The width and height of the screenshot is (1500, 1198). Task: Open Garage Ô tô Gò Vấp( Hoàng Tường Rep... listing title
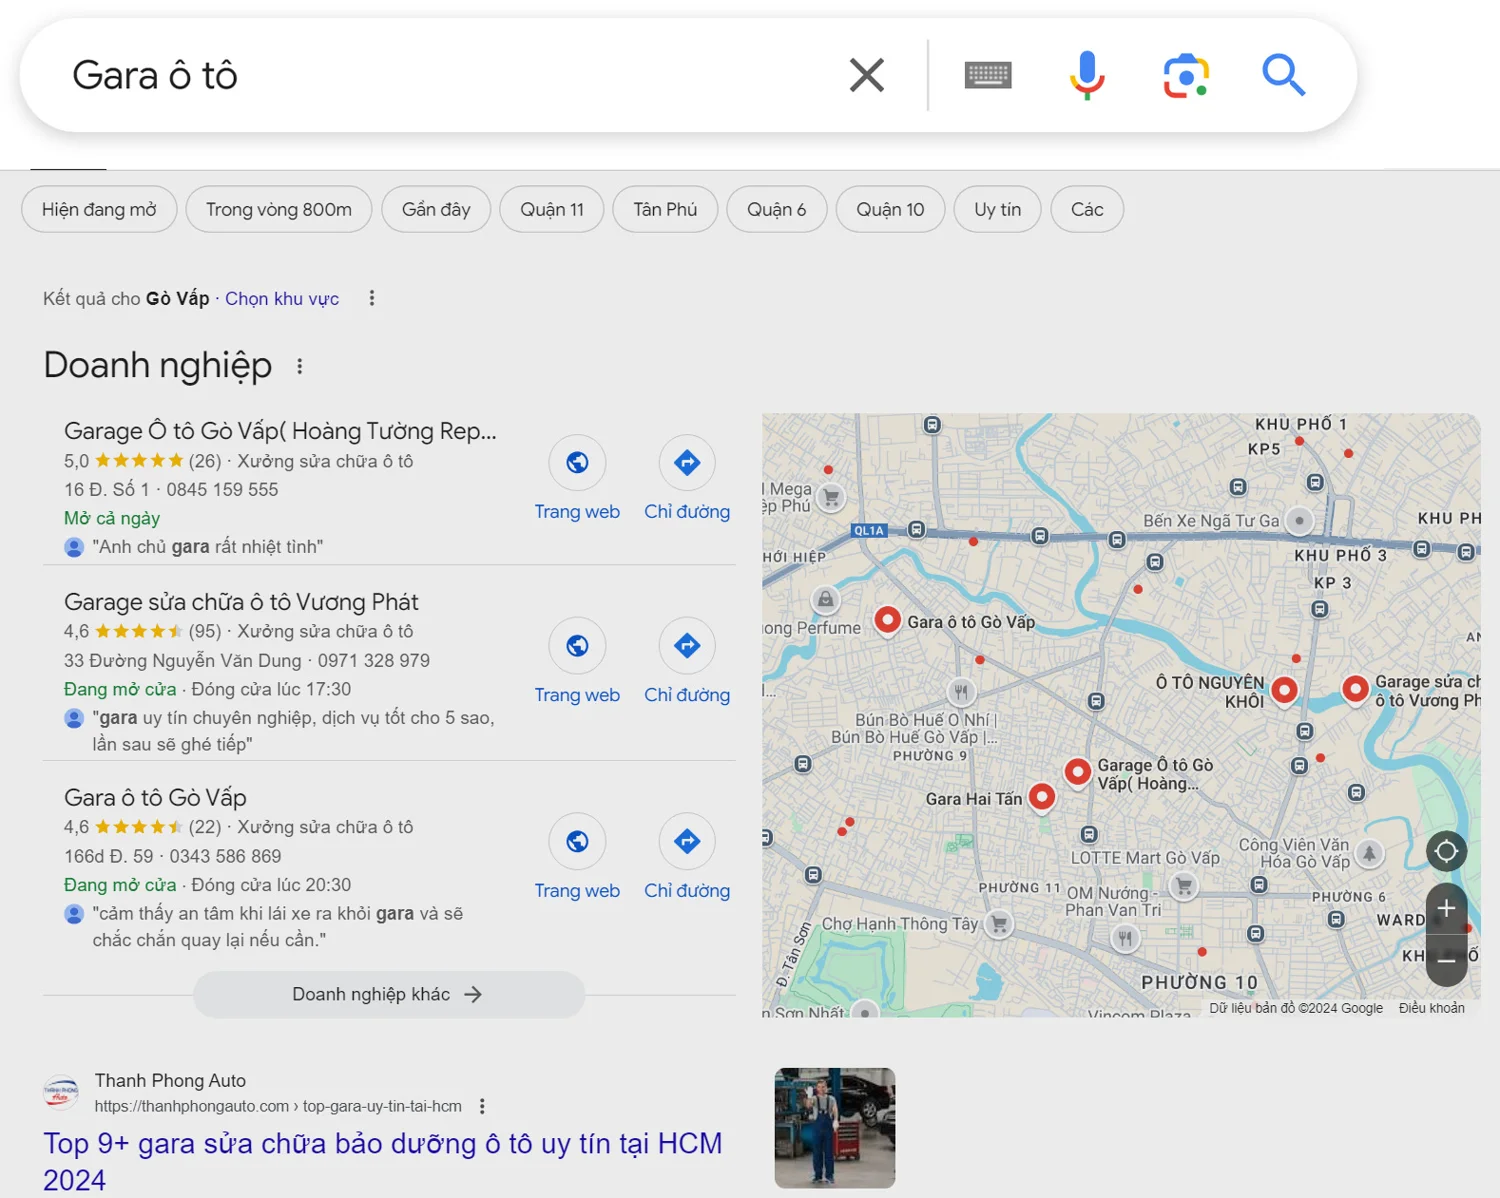280,431
